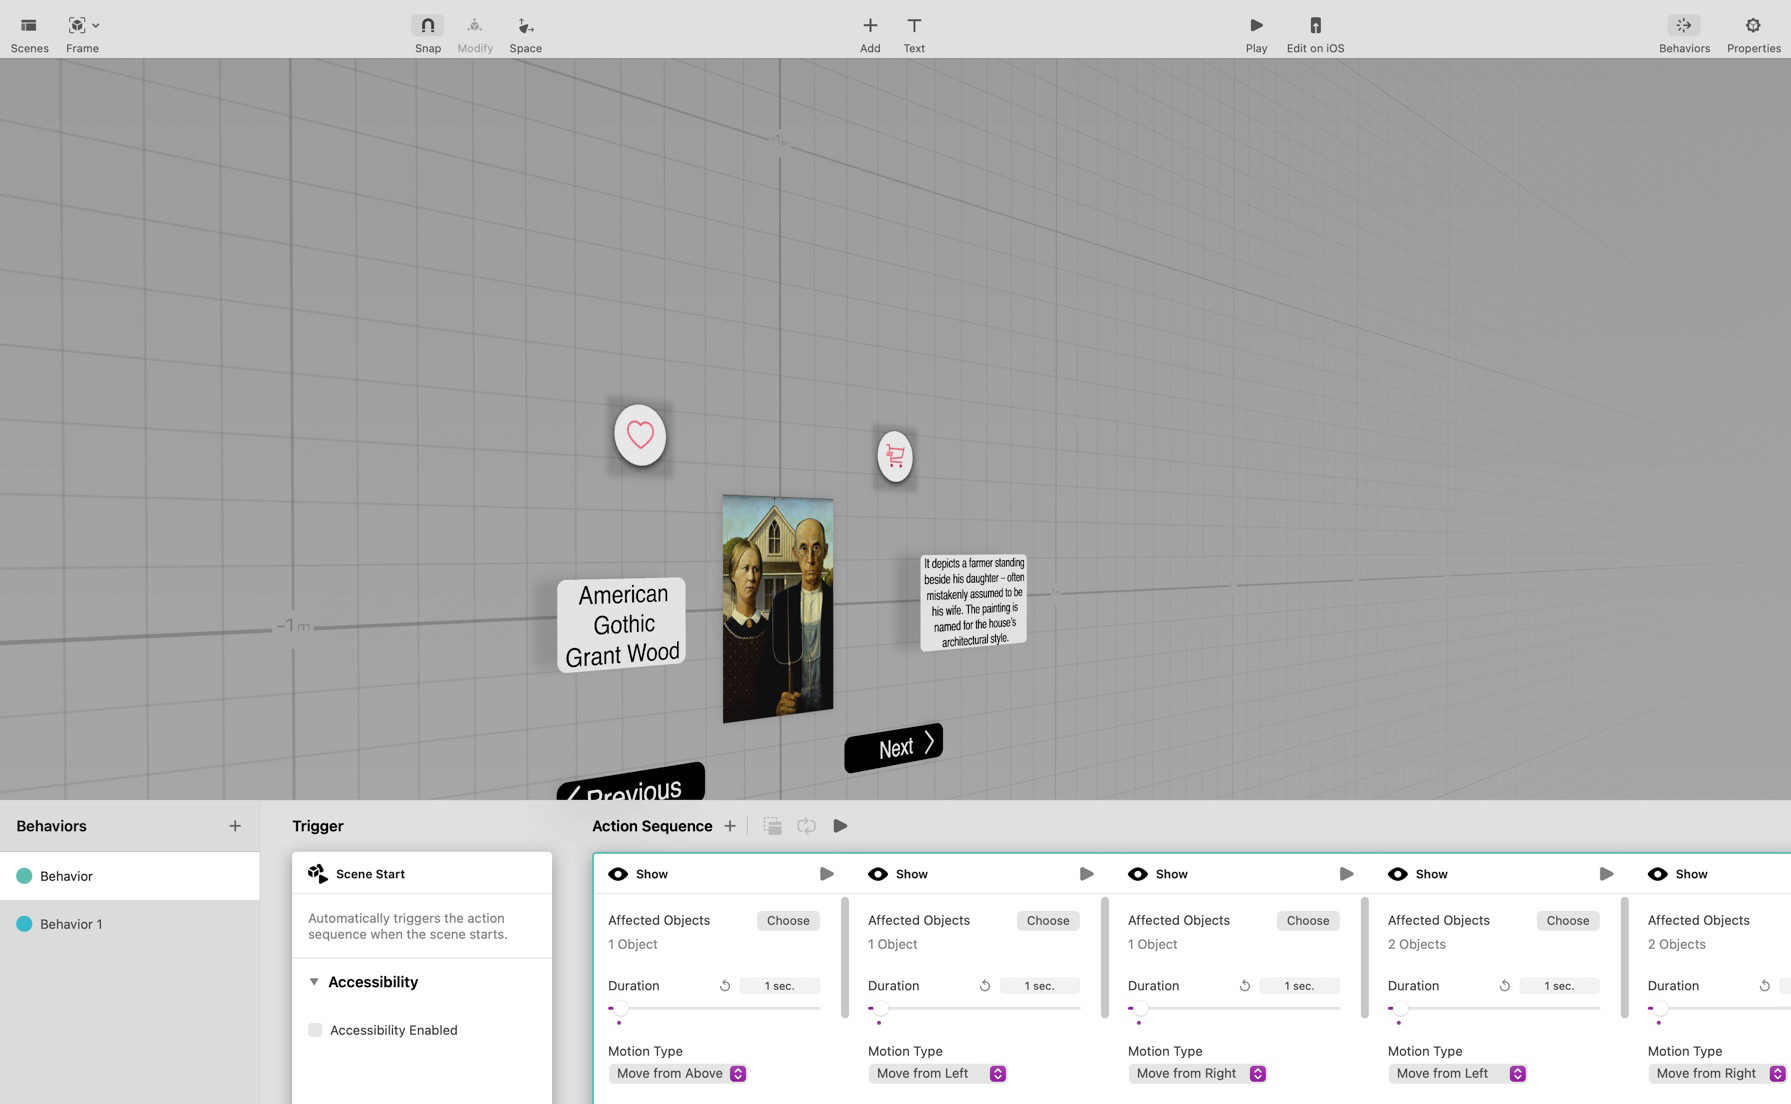Image resolution: width=1791 pixels, height=1104 pixels.
Task: Preview the third Show action
Action: pos(1347,874)
